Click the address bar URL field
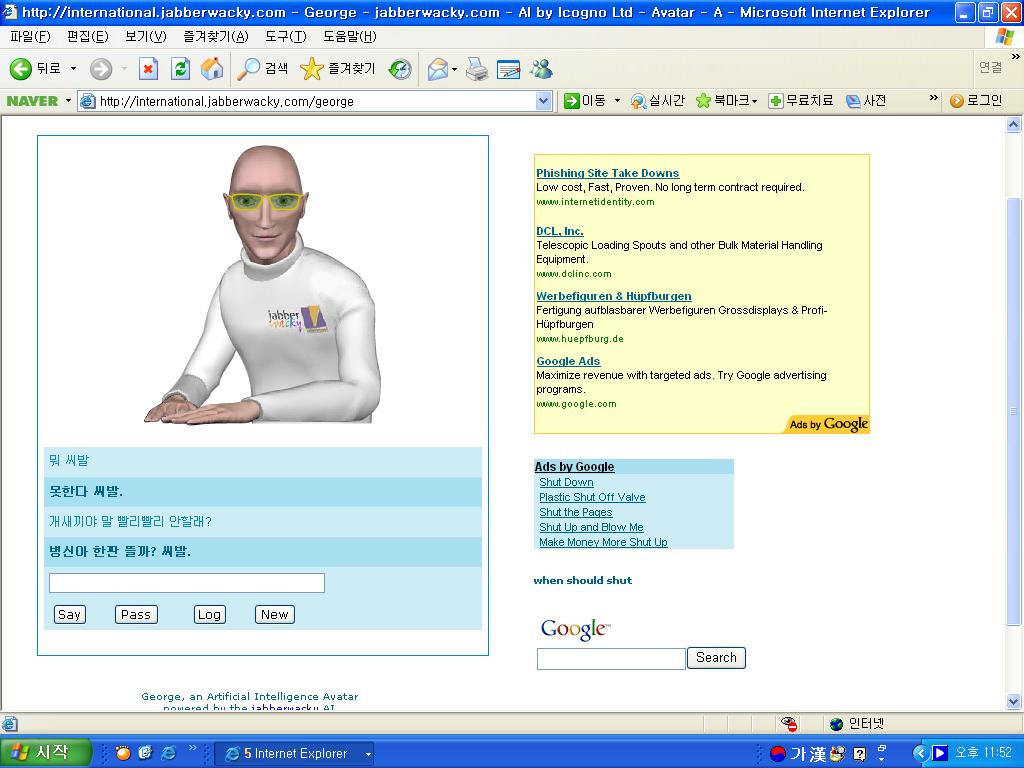This screenshot has width=1024, height=768. [315, 101]
